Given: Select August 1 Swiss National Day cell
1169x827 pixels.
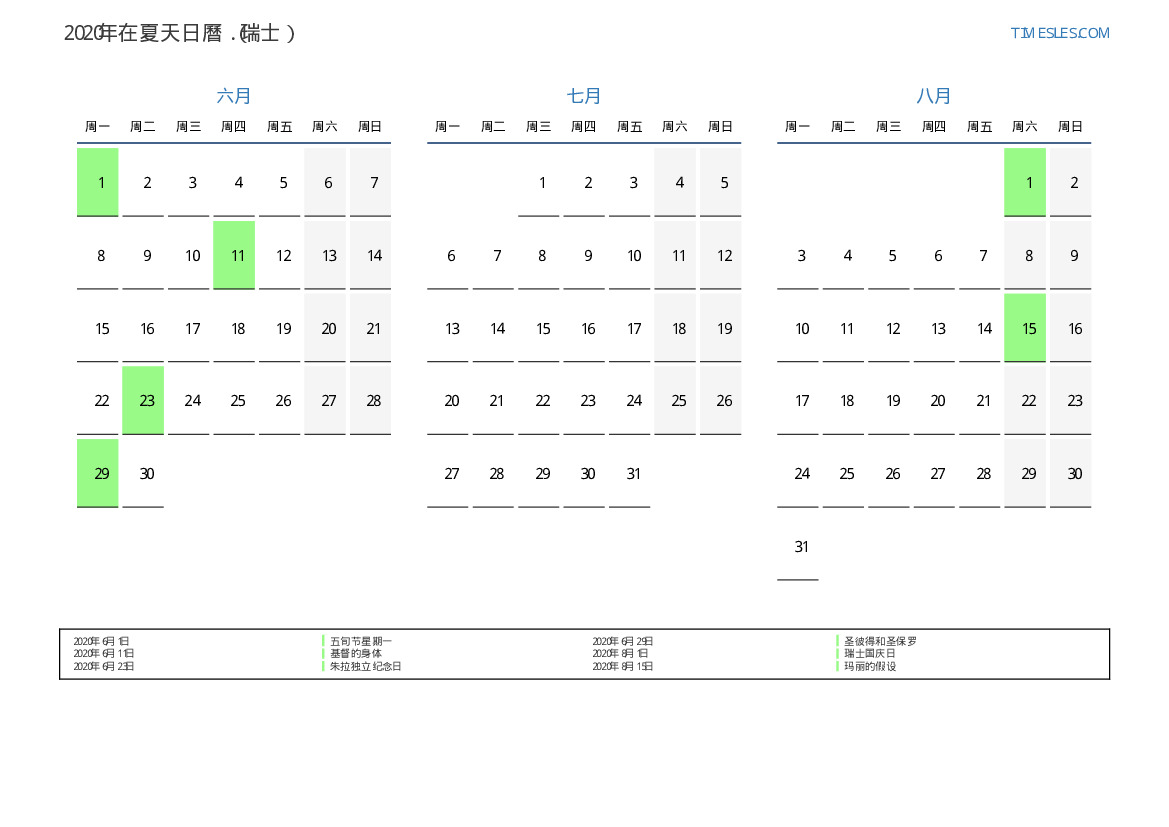Looking at the screenshot, I should (x=1025, y=182).
